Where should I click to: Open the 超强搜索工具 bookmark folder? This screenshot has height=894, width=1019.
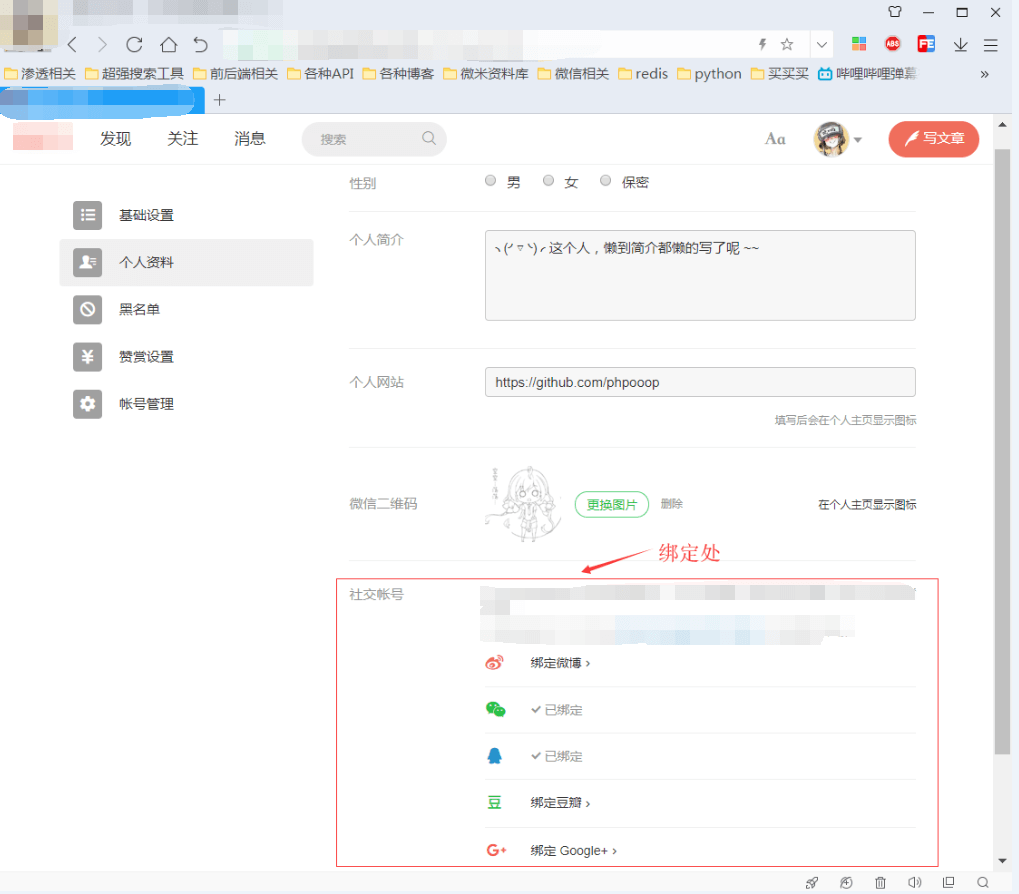pos(135,74)
